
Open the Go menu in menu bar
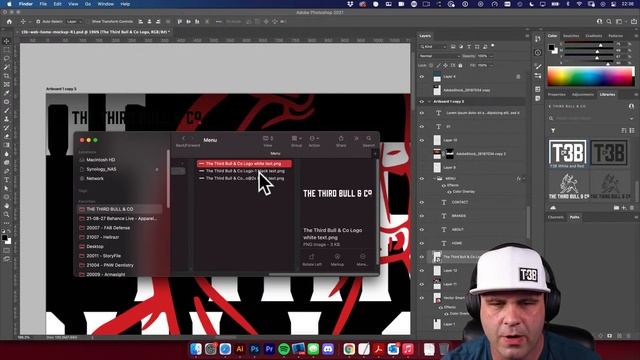click(88, 4)
